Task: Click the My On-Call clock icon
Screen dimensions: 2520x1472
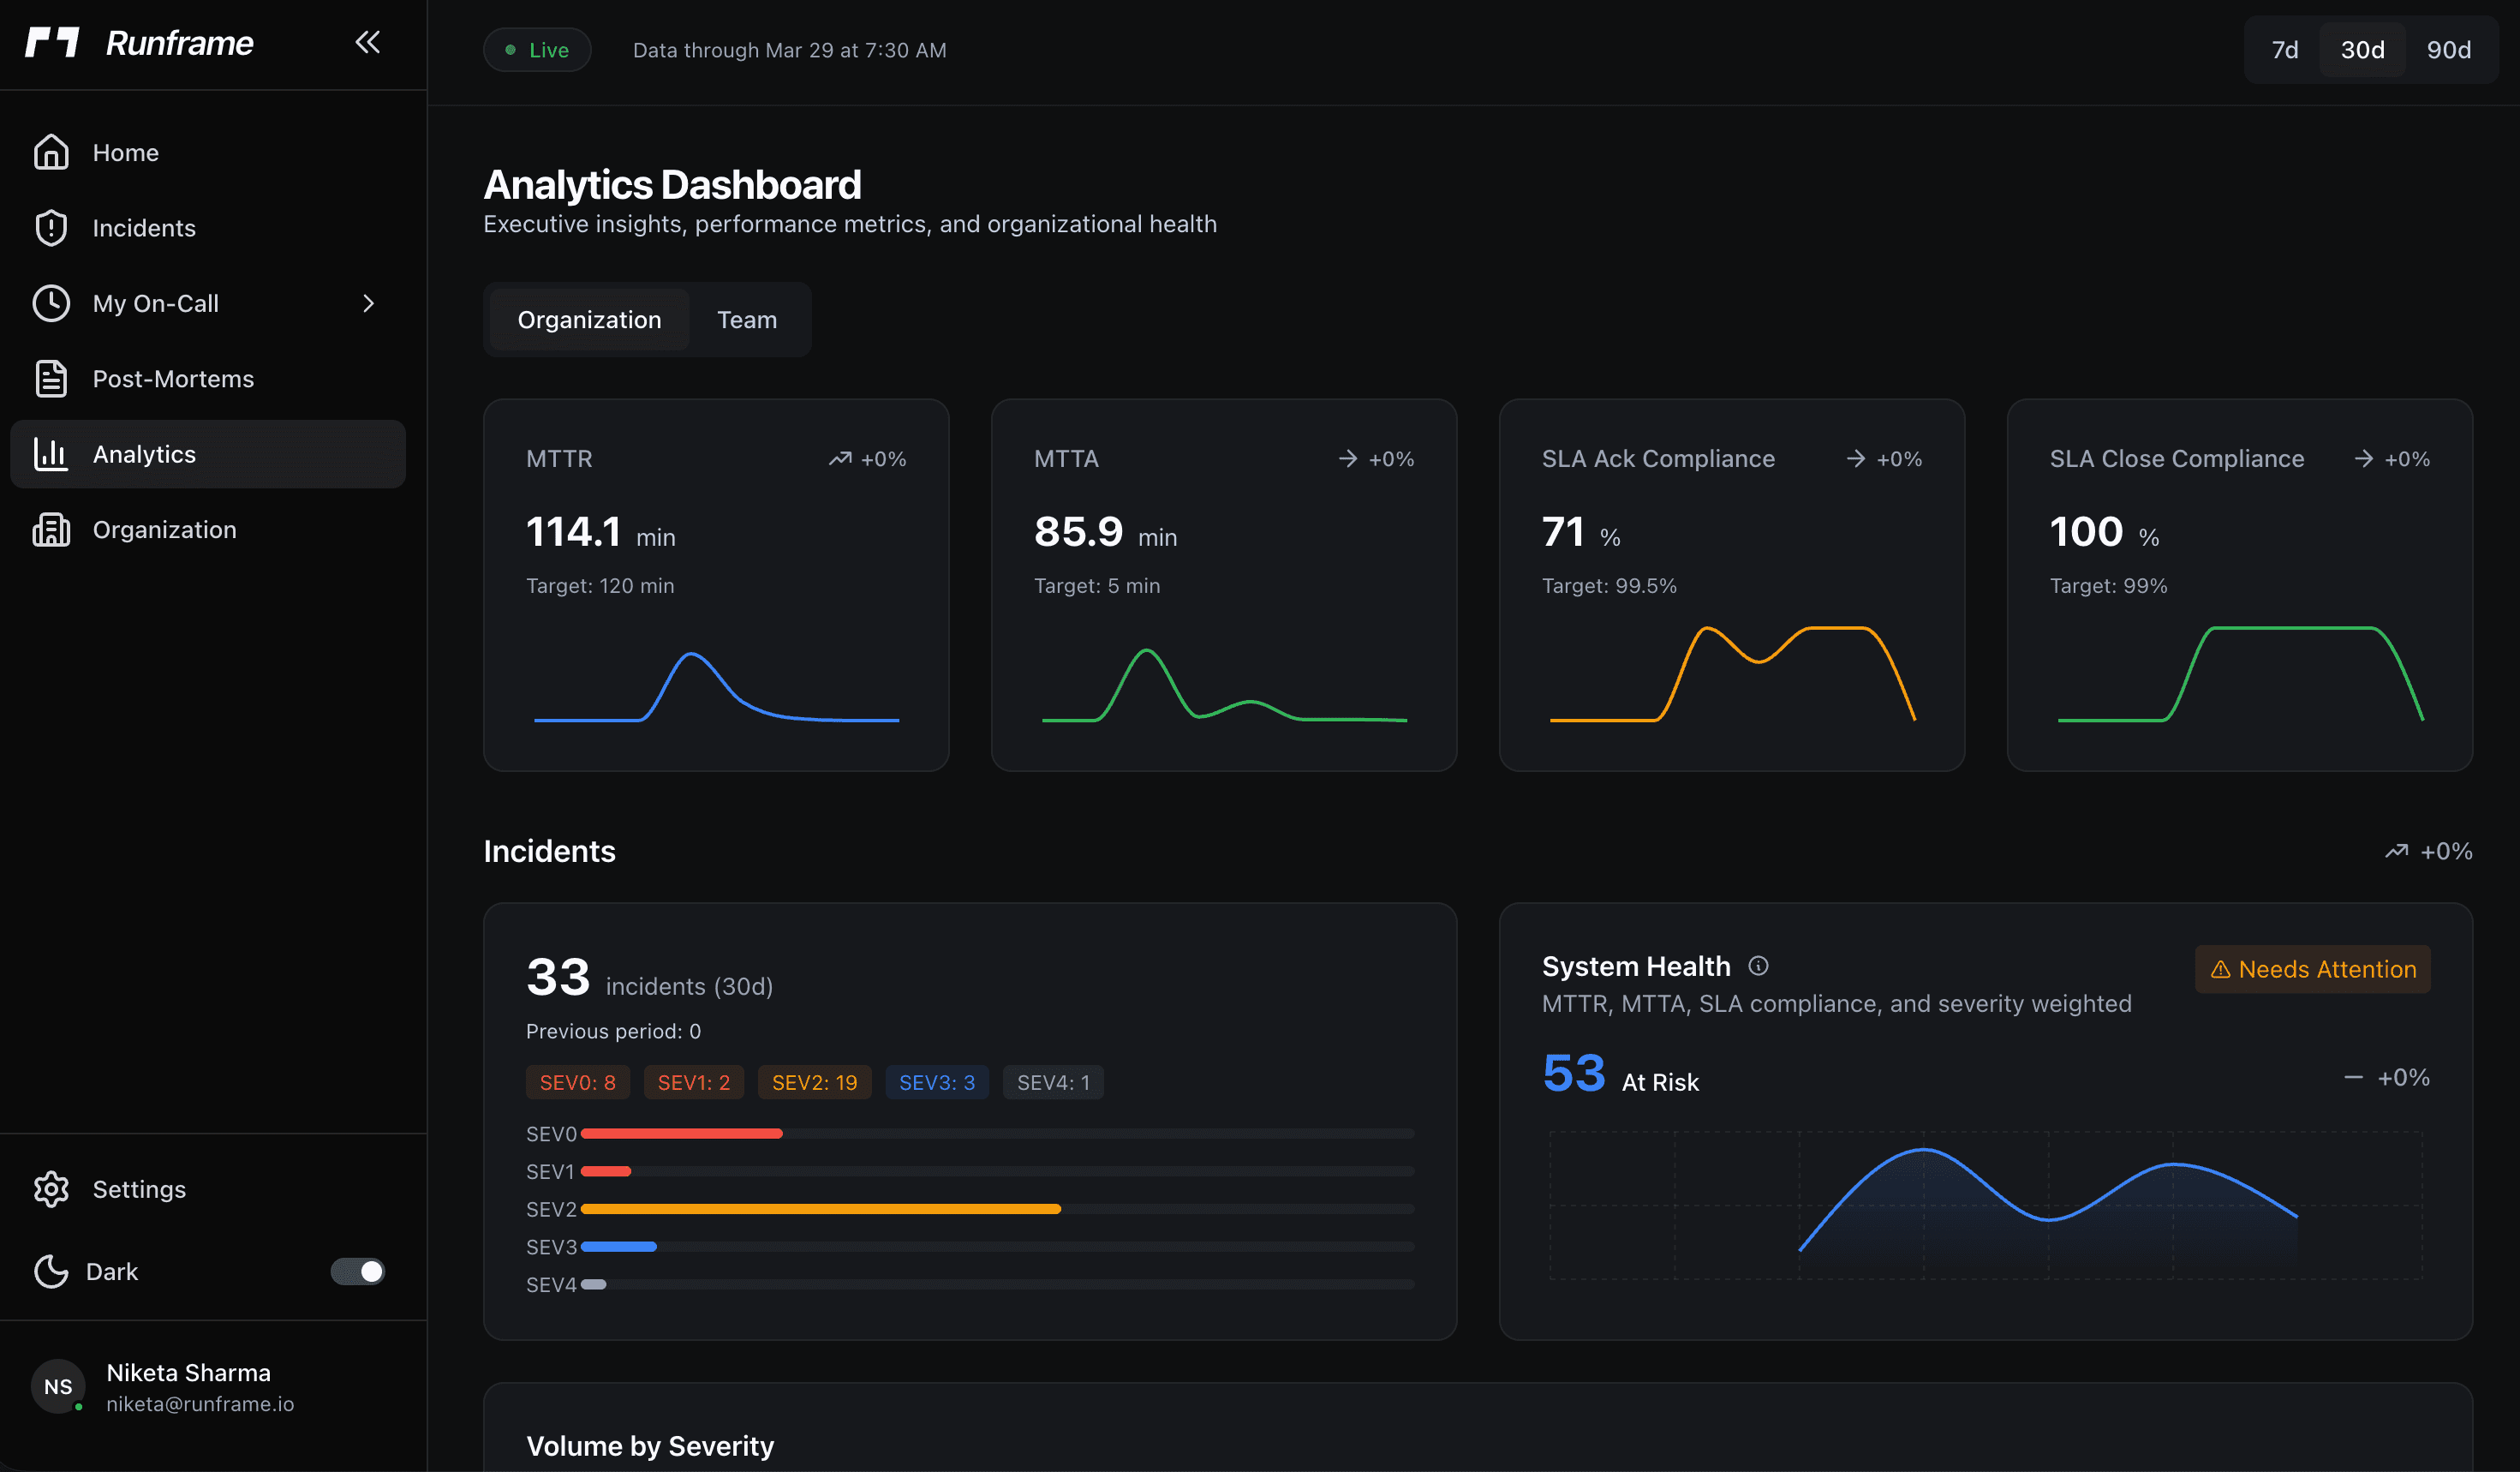Action: (x=51, y=303)
